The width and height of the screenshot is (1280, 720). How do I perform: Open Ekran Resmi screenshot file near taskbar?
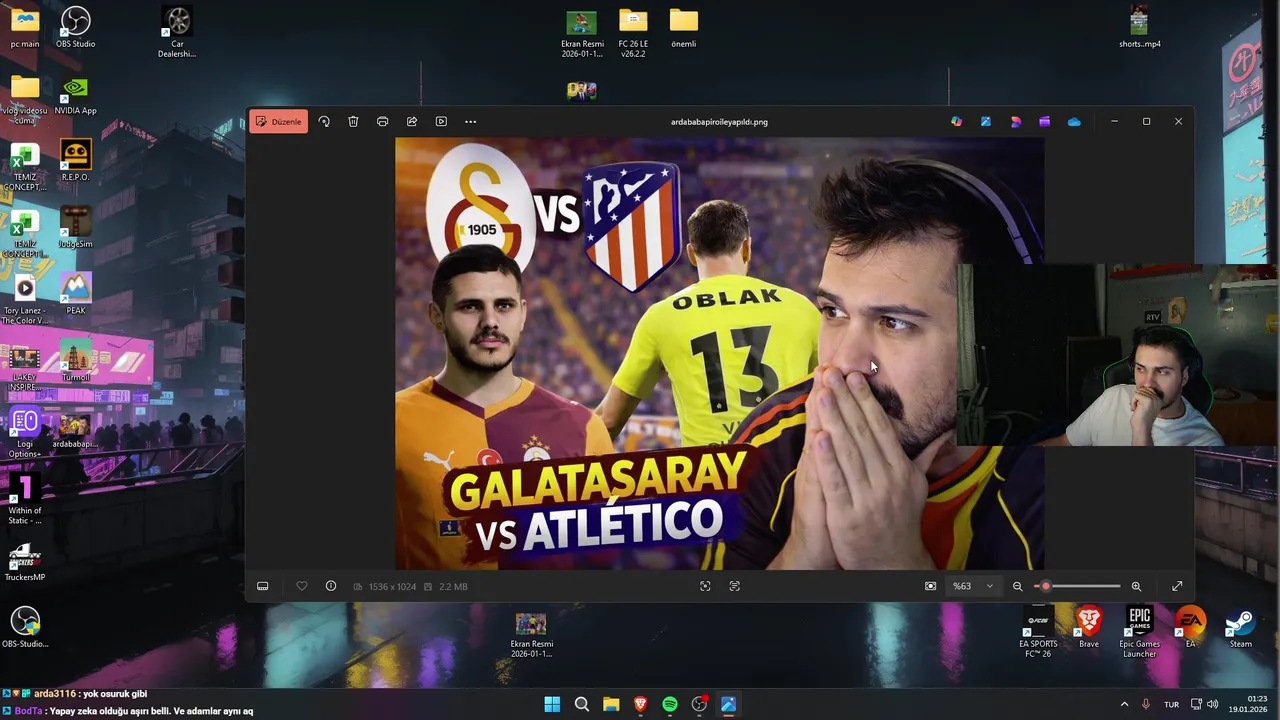click(x=531, y=635)
